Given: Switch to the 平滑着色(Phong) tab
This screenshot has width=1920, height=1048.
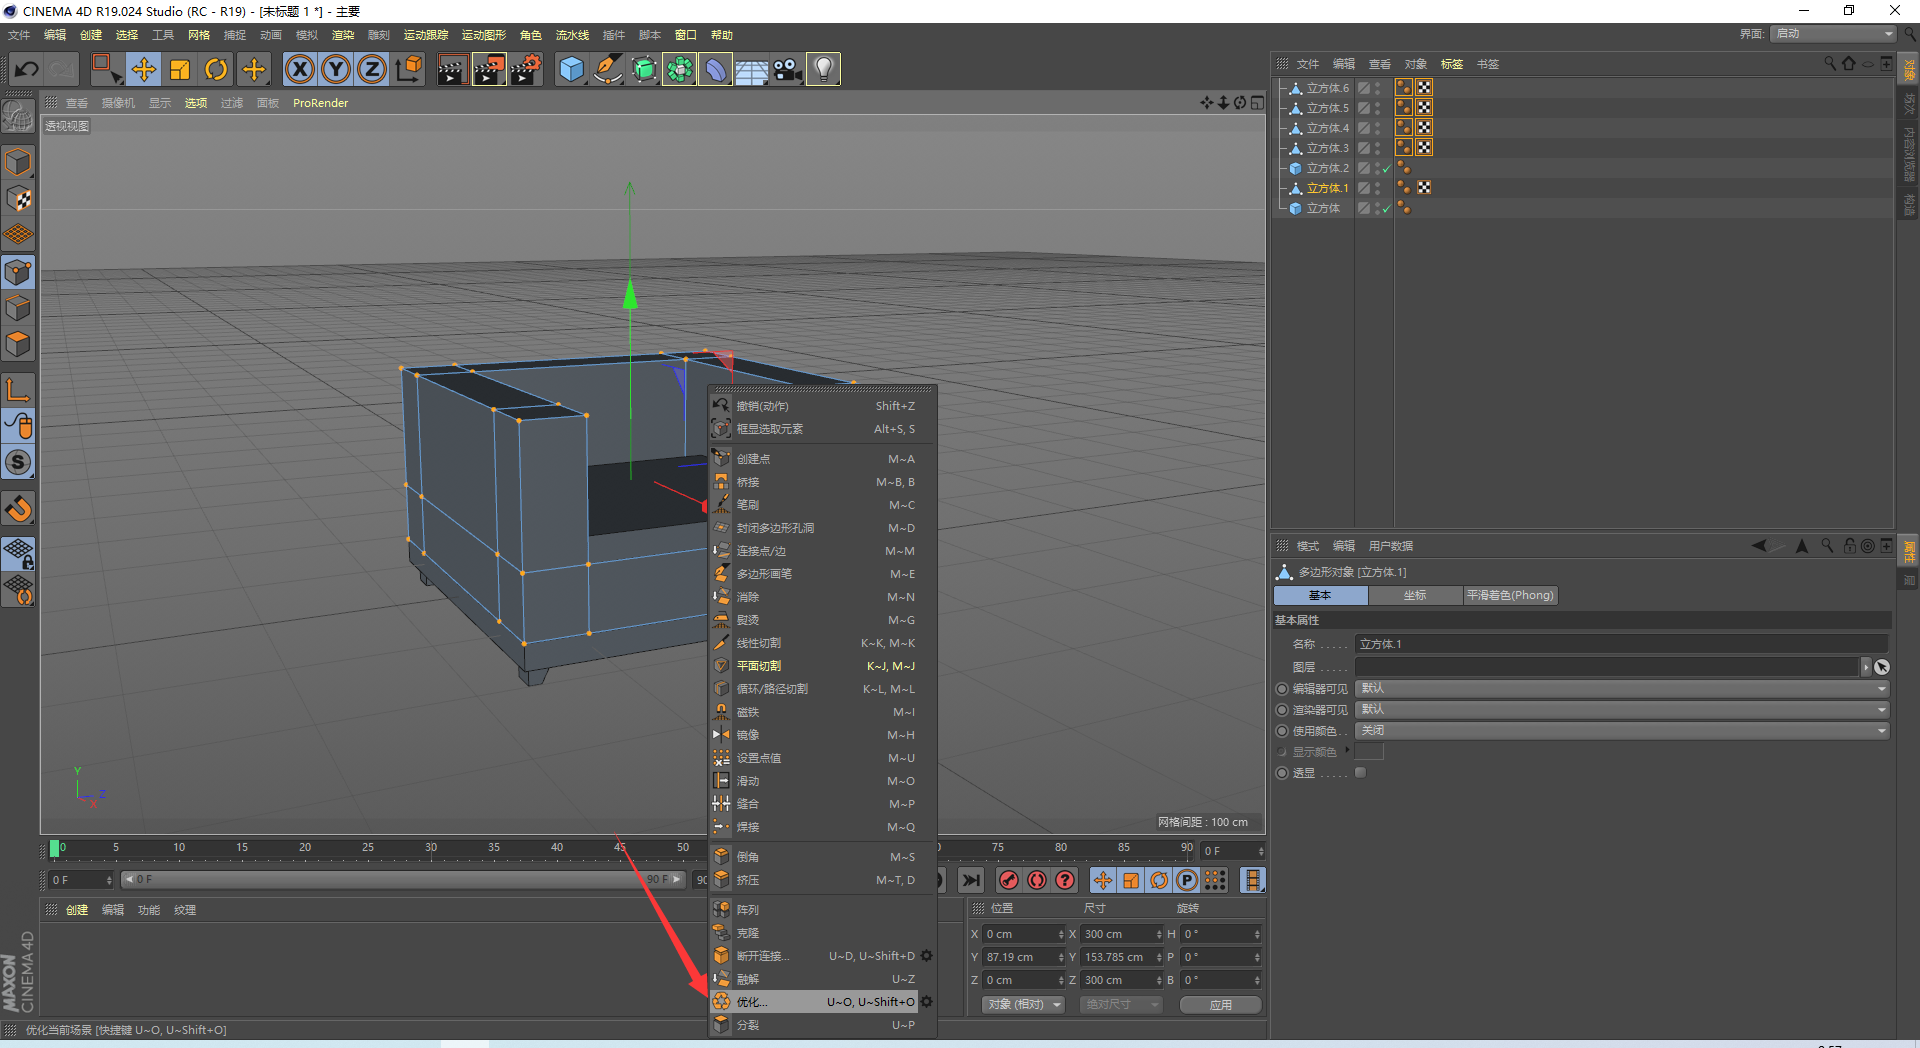Looking at the screenshot, I should (x=1510, y=596).
